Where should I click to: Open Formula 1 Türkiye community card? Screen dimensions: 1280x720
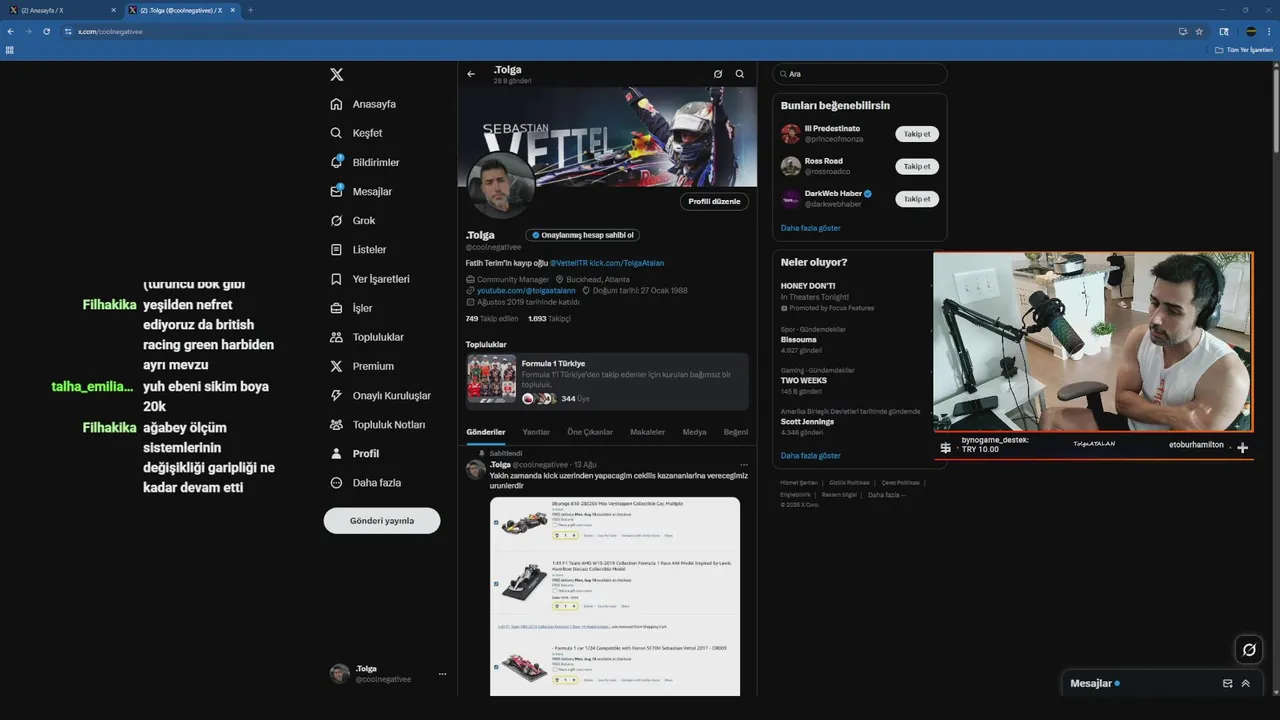tap(607, 382)
